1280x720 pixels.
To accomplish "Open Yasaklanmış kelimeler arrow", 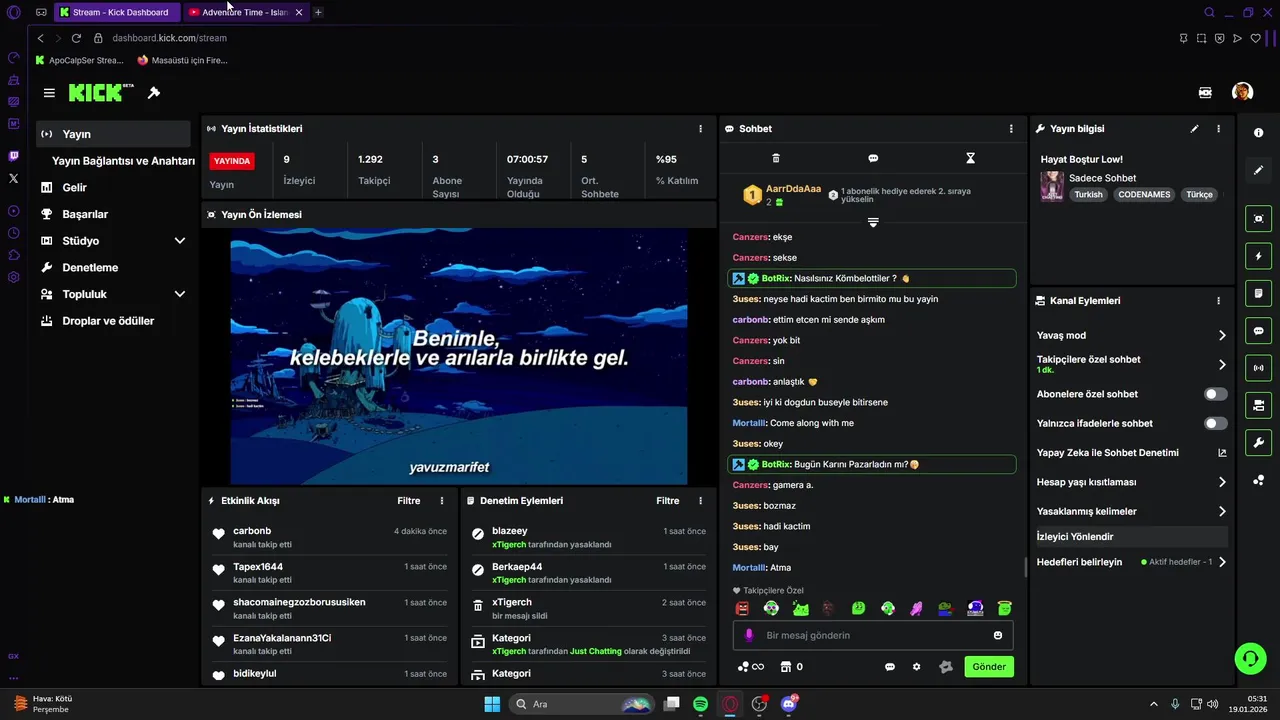I will point(1222,511).
